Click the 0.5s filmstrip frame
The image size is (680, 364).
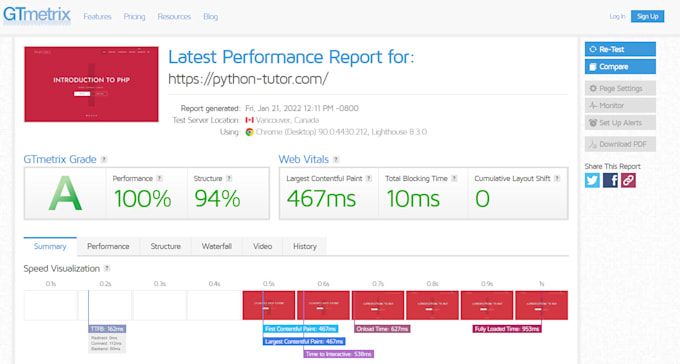pyautogui.click(x=269, y=305)
